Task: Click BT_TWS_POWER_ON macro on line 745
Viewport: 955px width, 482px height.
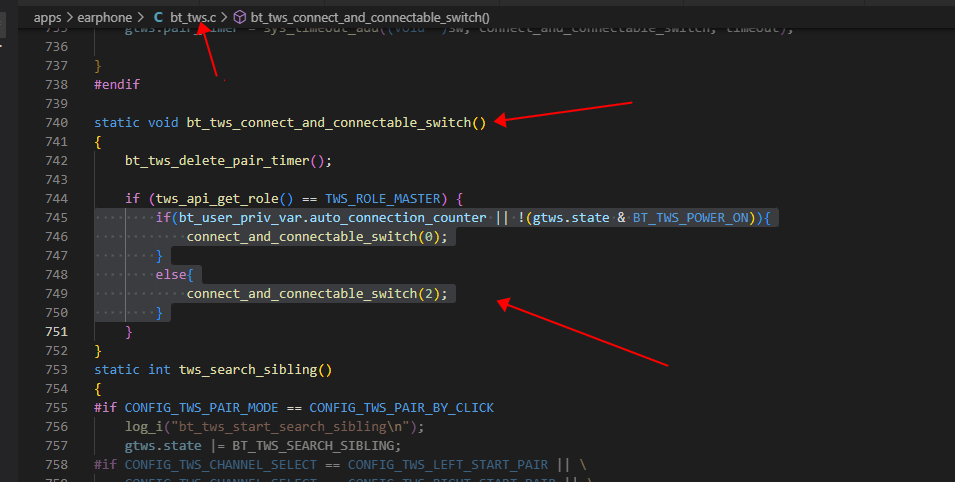Action: pos(691,218)
